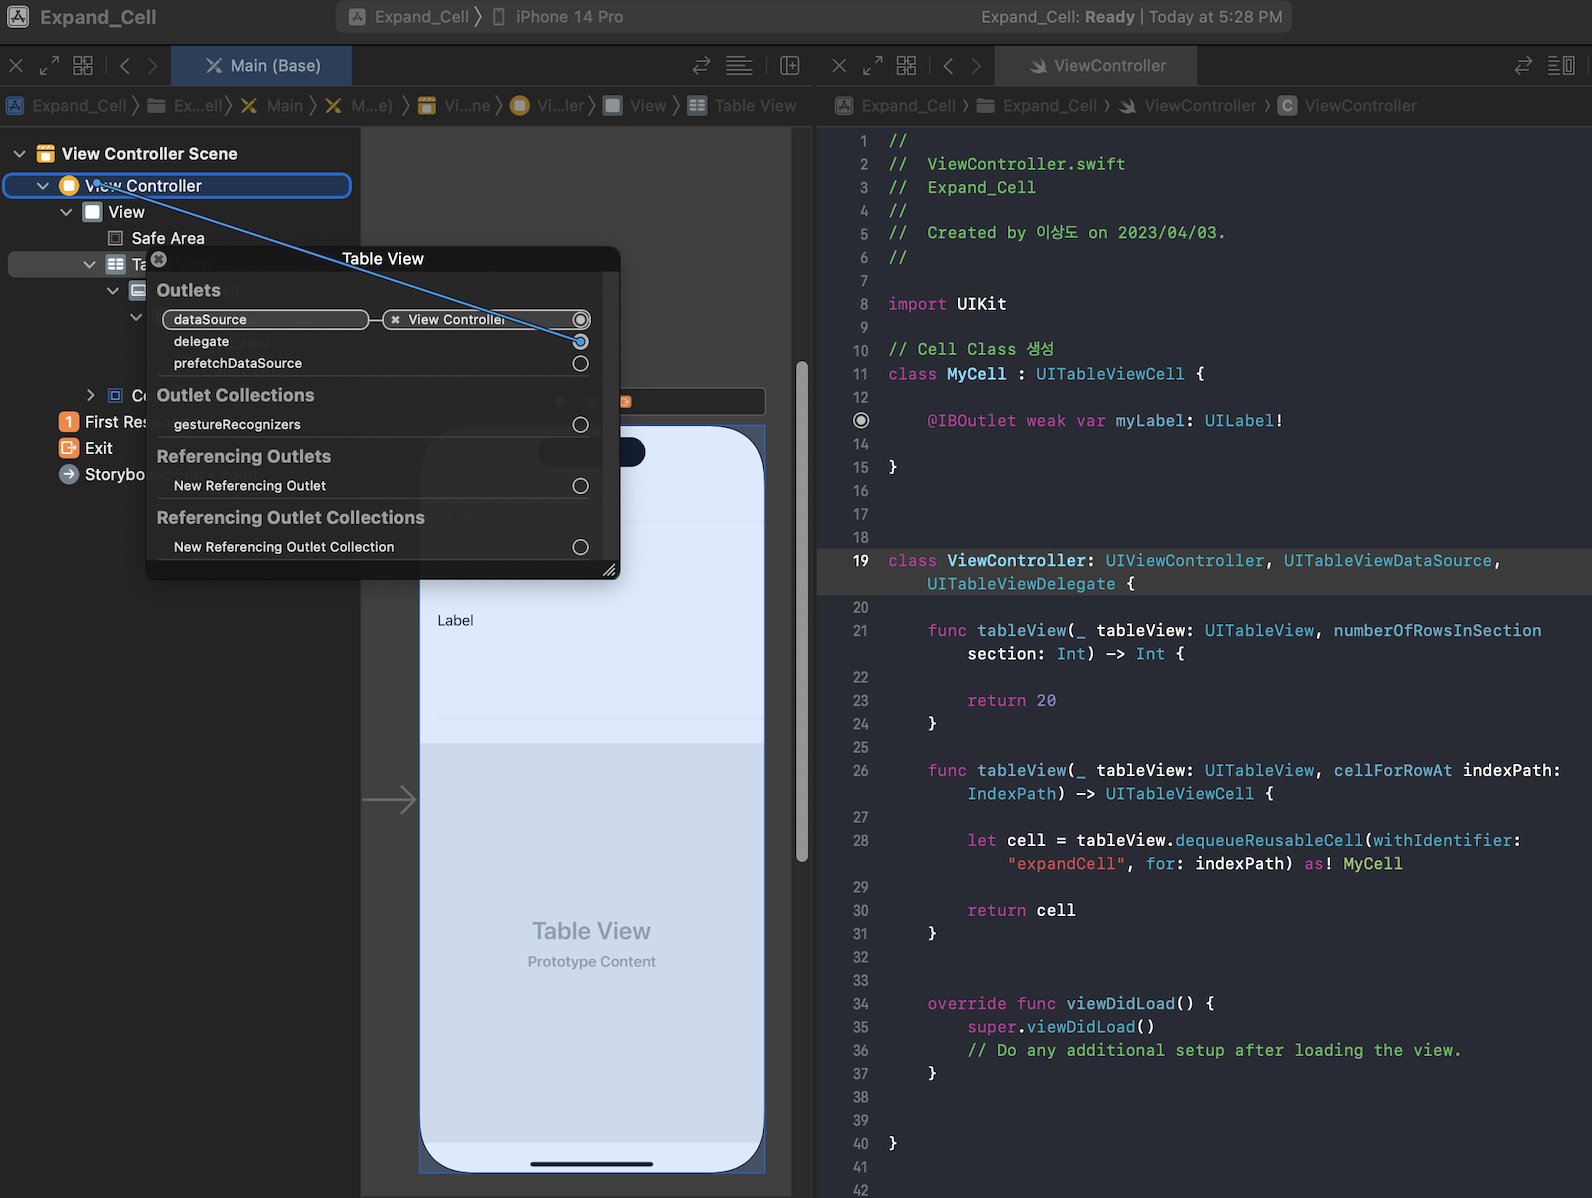The image size is (1592, 1198).
Task: Click the storyboard canvas vertical scrollbar
Action: (x=802, y=610)
